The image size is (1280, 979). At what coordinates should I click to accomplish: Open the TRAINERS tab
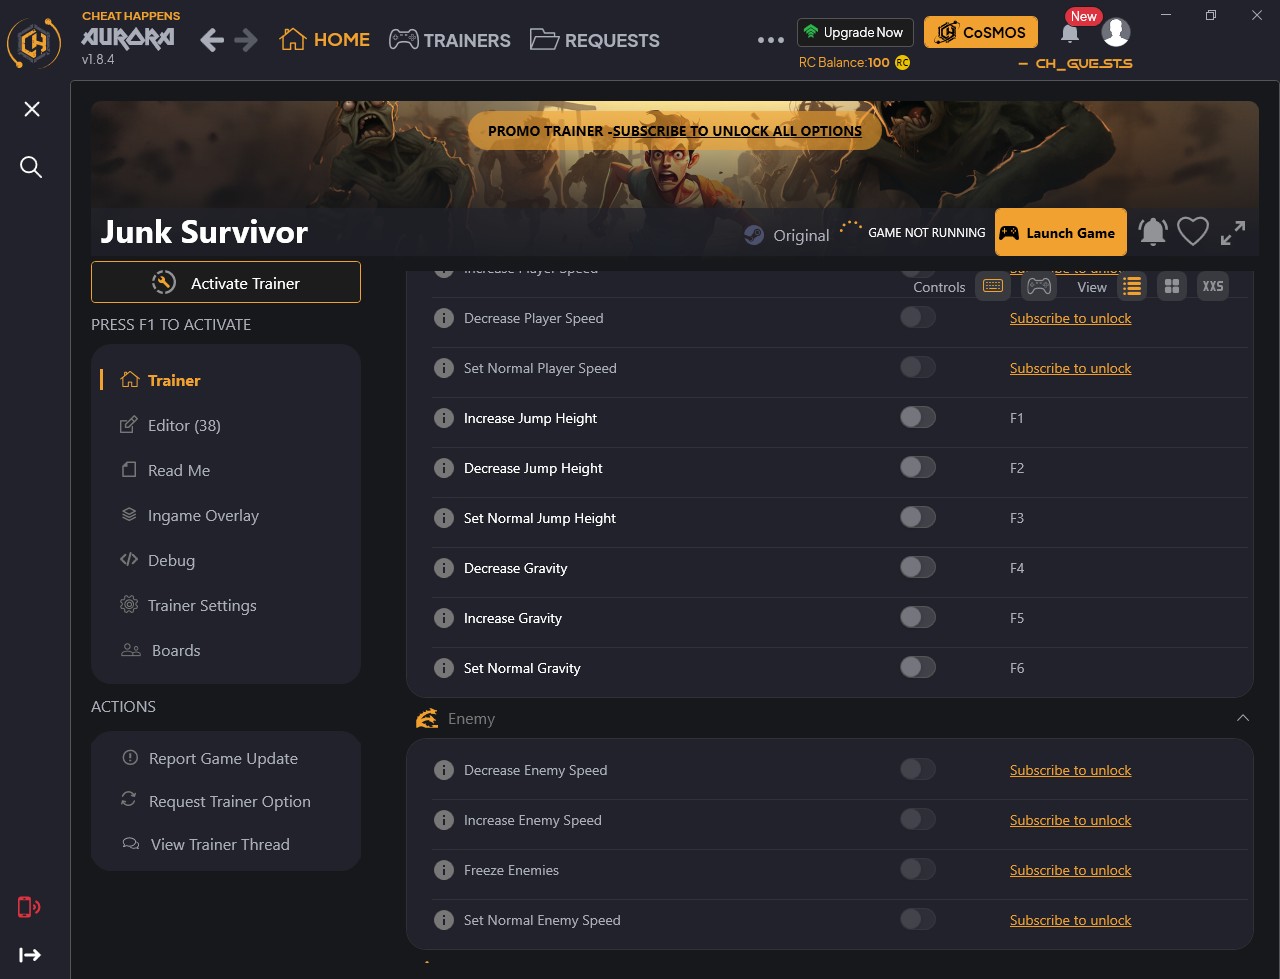[450, 40]
